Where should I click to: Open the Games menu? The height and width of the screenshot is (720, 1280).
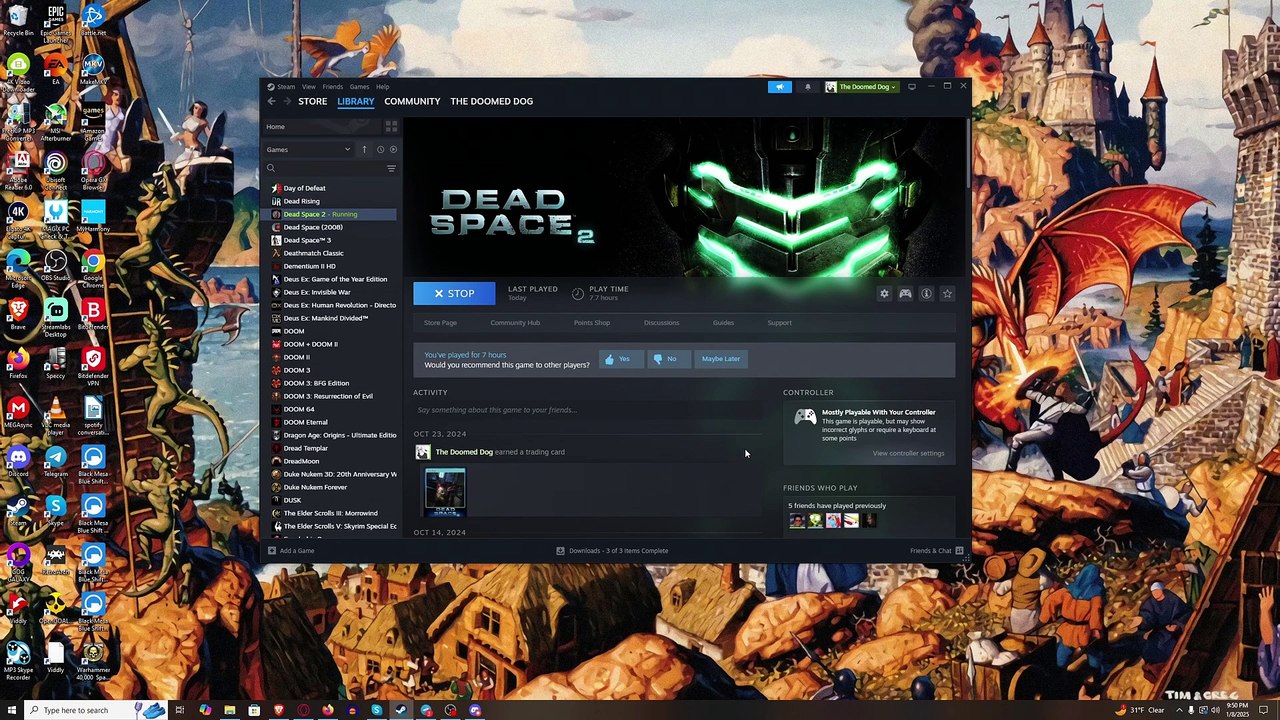click(359, 87)
